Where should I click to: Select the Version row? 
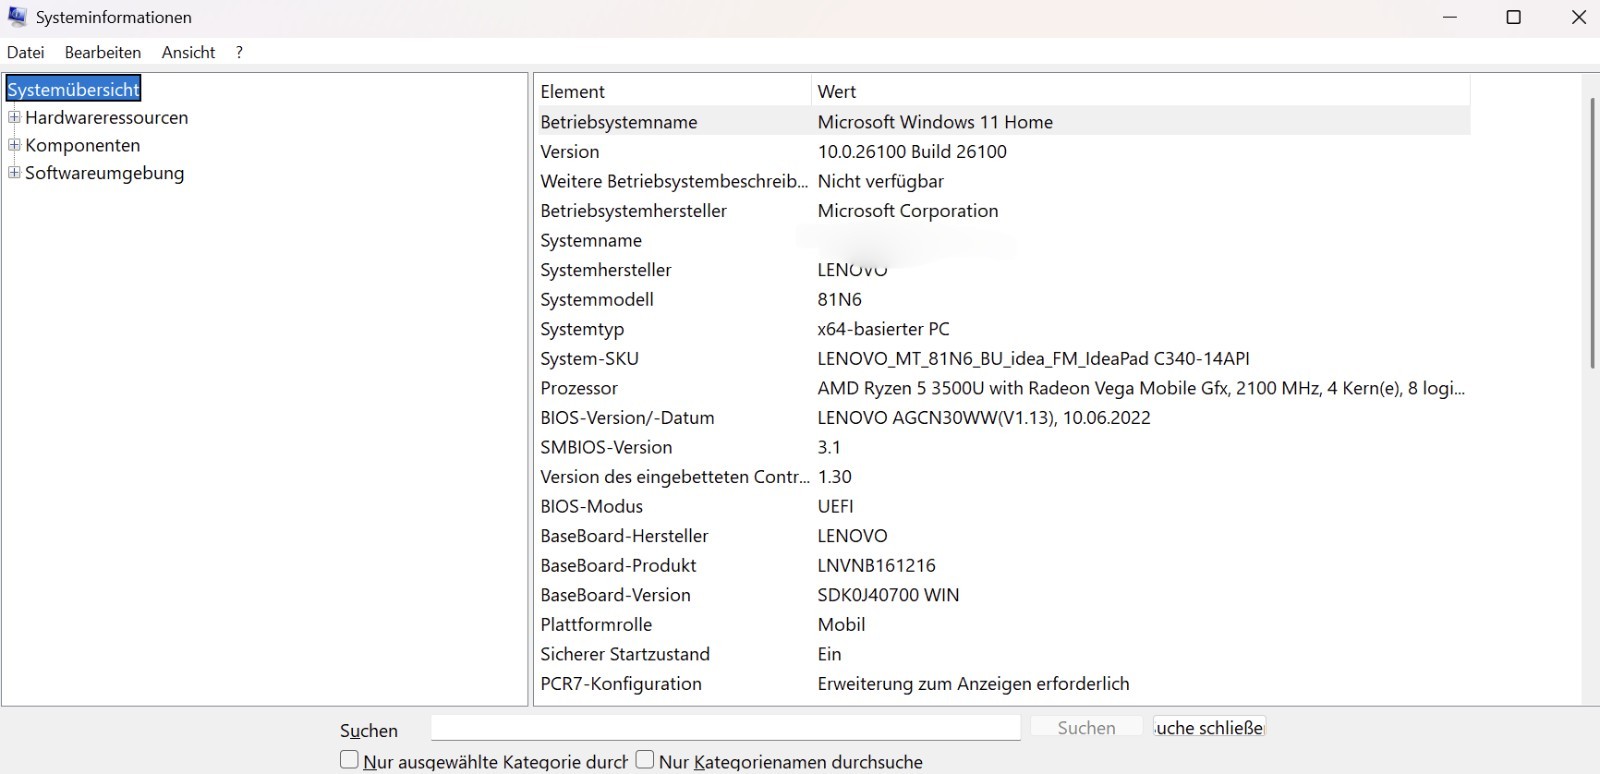(x=1002, y=152)
